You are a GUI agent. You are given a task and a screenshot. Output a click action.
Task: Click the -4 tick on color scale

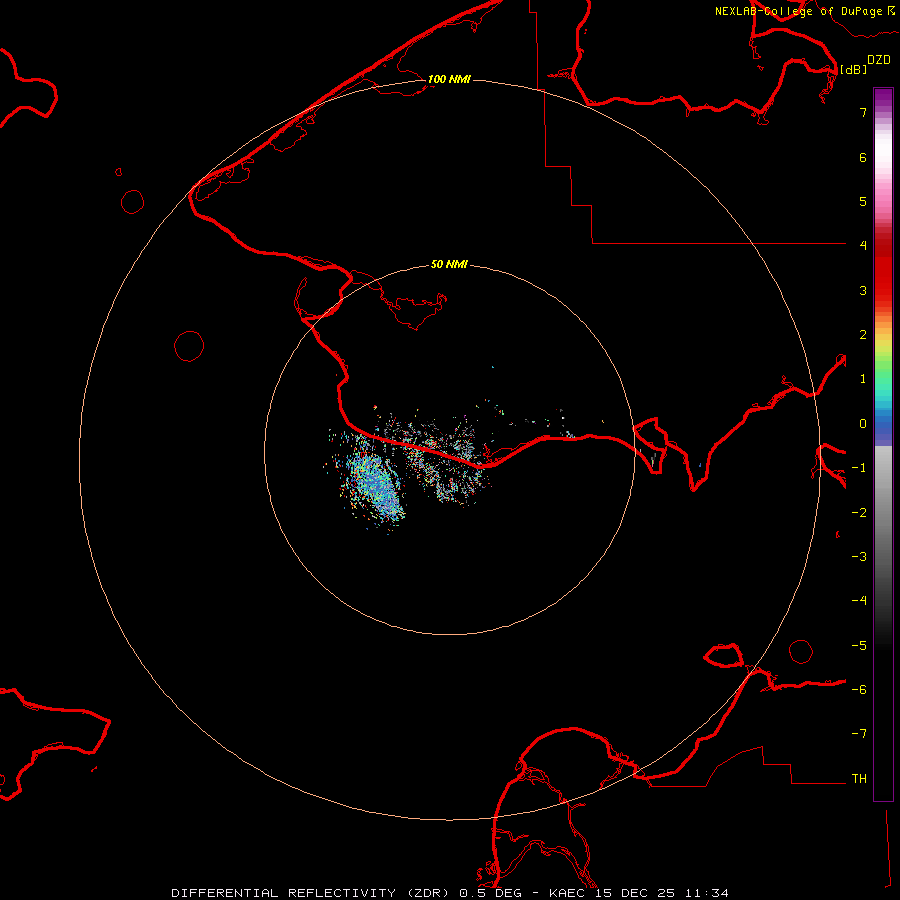(x=859, y=601)
